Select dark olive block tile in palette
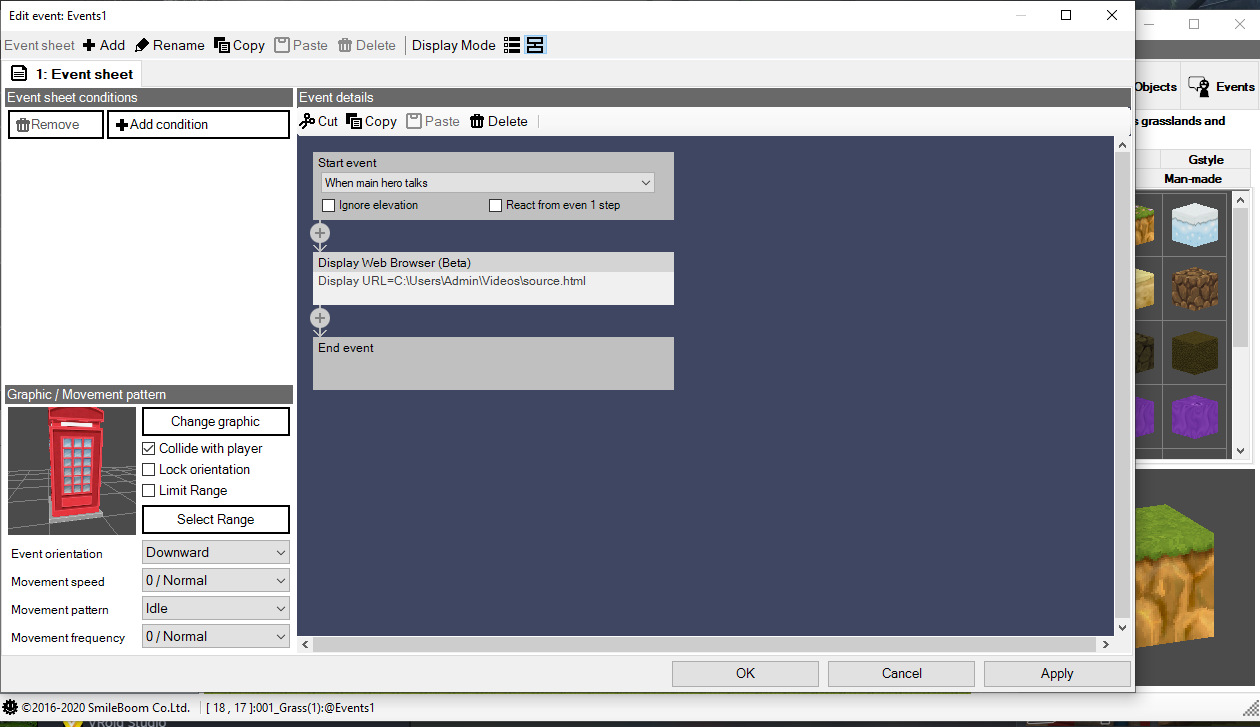 click(x=1196, y=353)
